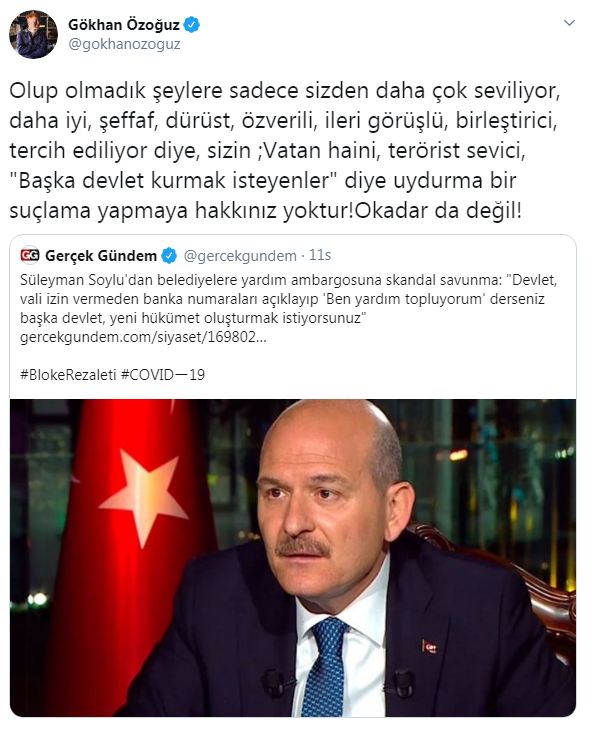Screen dimensions: 592x729
Task: Click the Gerçek Gündem GG logo icon
Action: pyautogui.click(x=30, y=255)
